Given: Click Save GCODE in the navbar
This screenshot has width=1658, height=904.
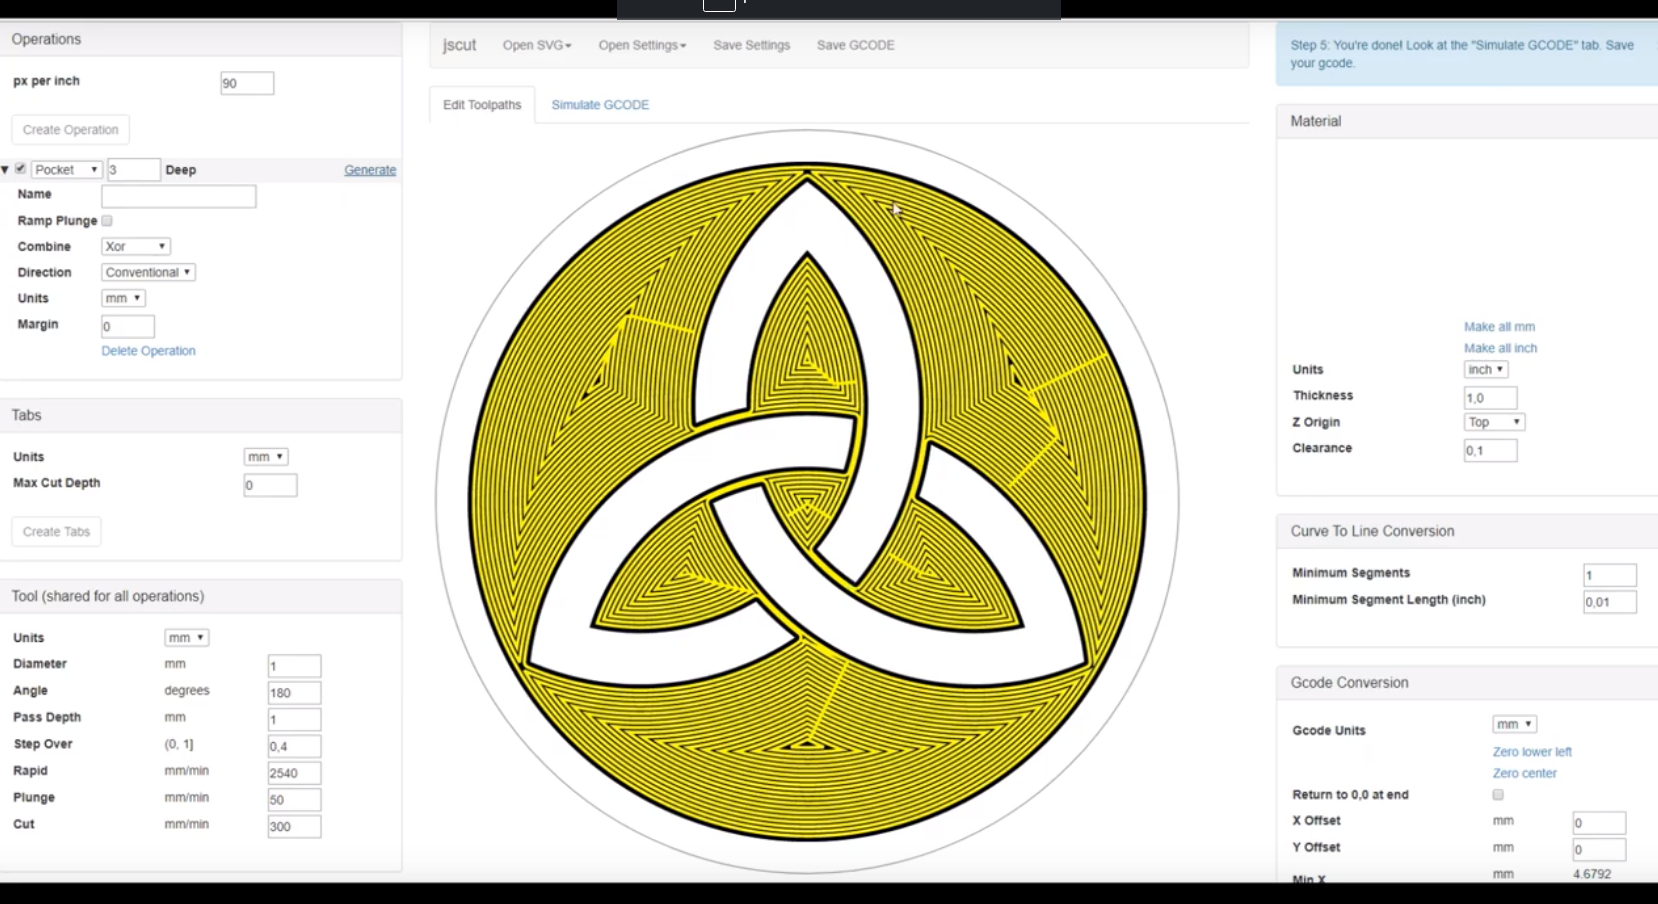Looking at the screenshot, I should pyautogui.click(x=856, y=45).
